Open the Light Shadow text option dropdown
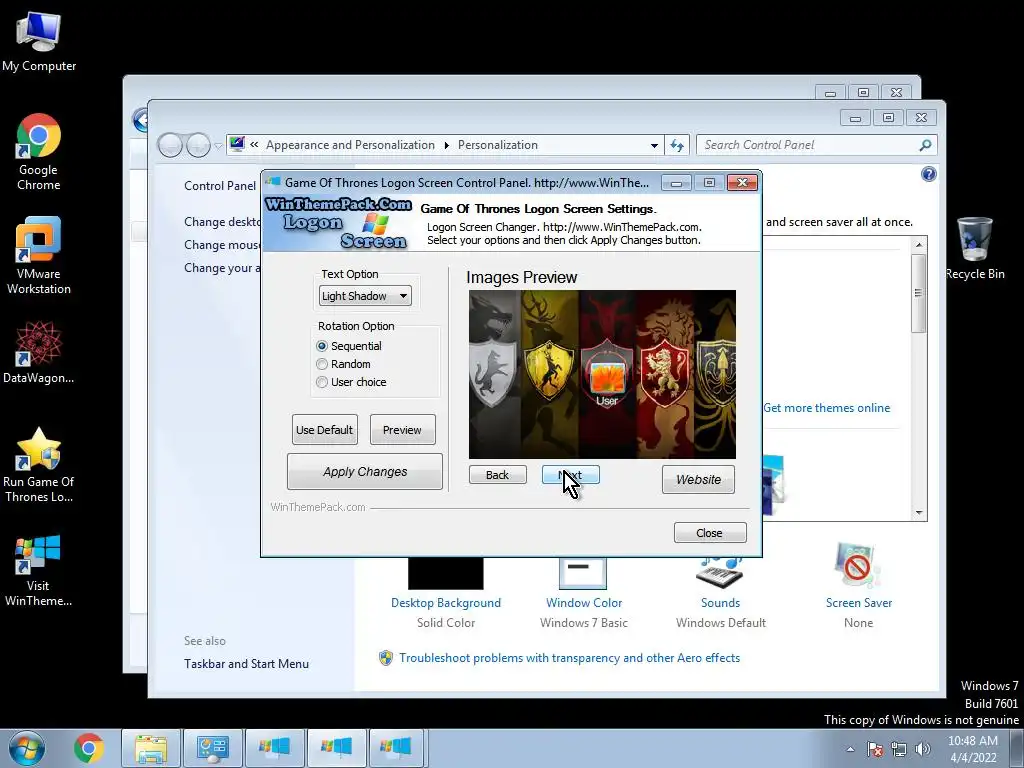 click(365, 296)
